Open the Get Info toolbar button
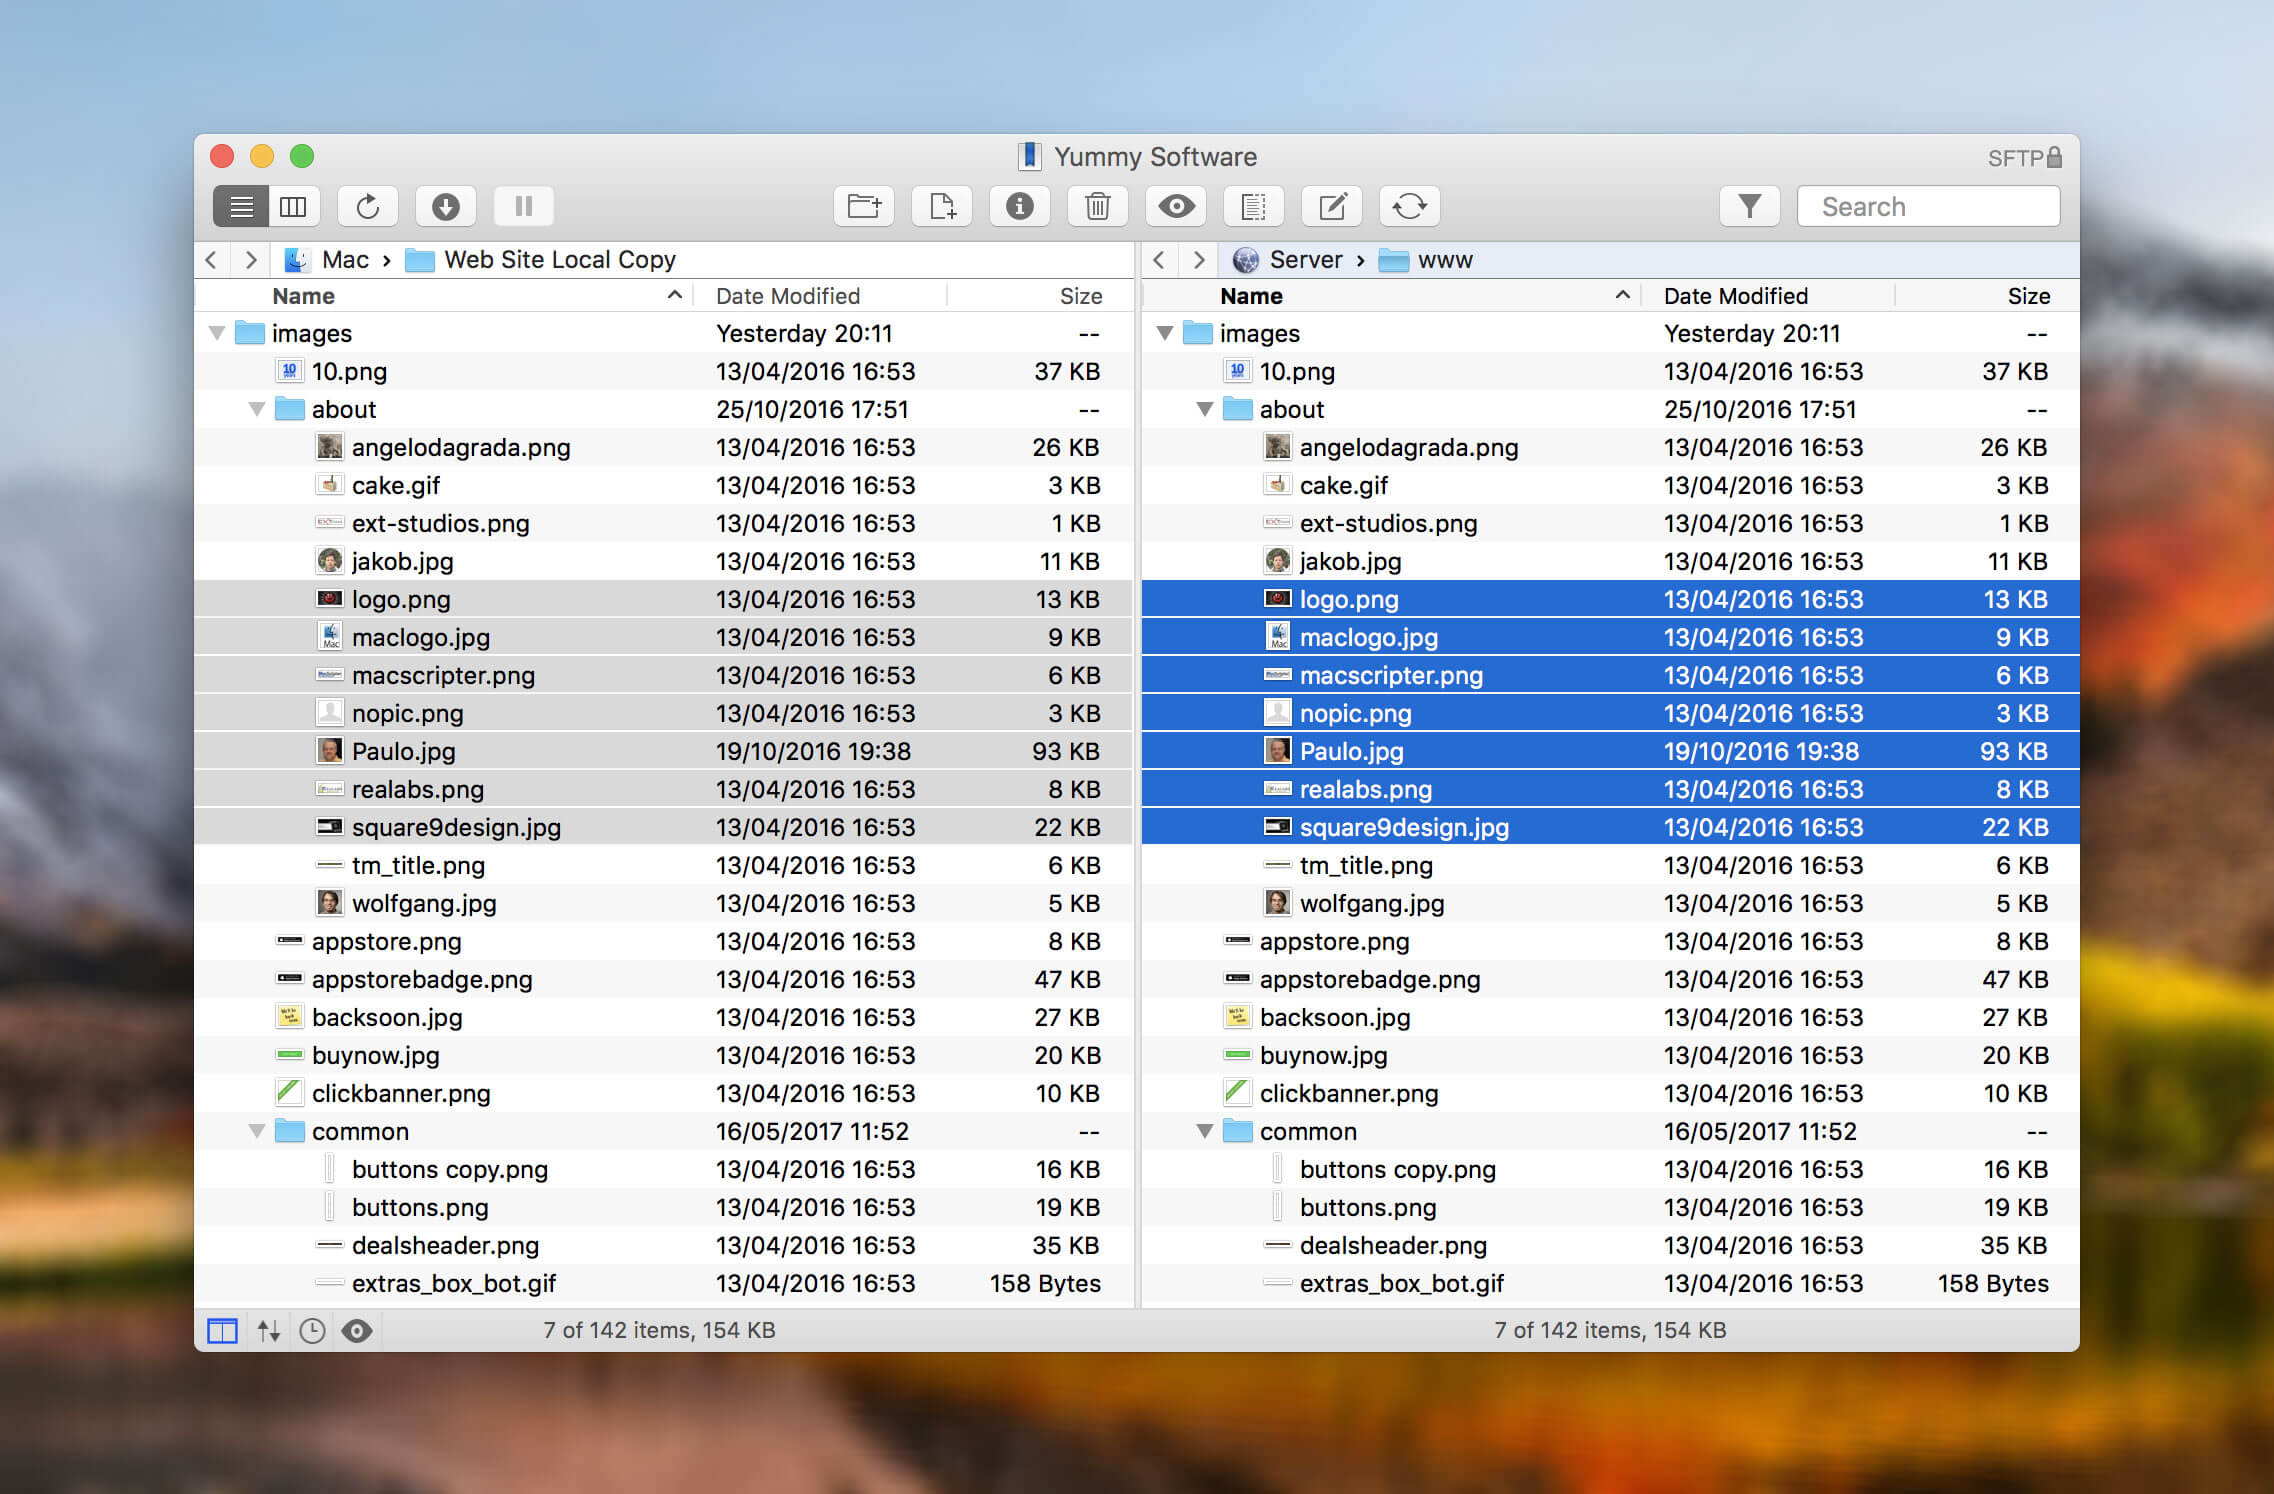This screenshot has height=1494, width=2274. (x=1019, y=207)
